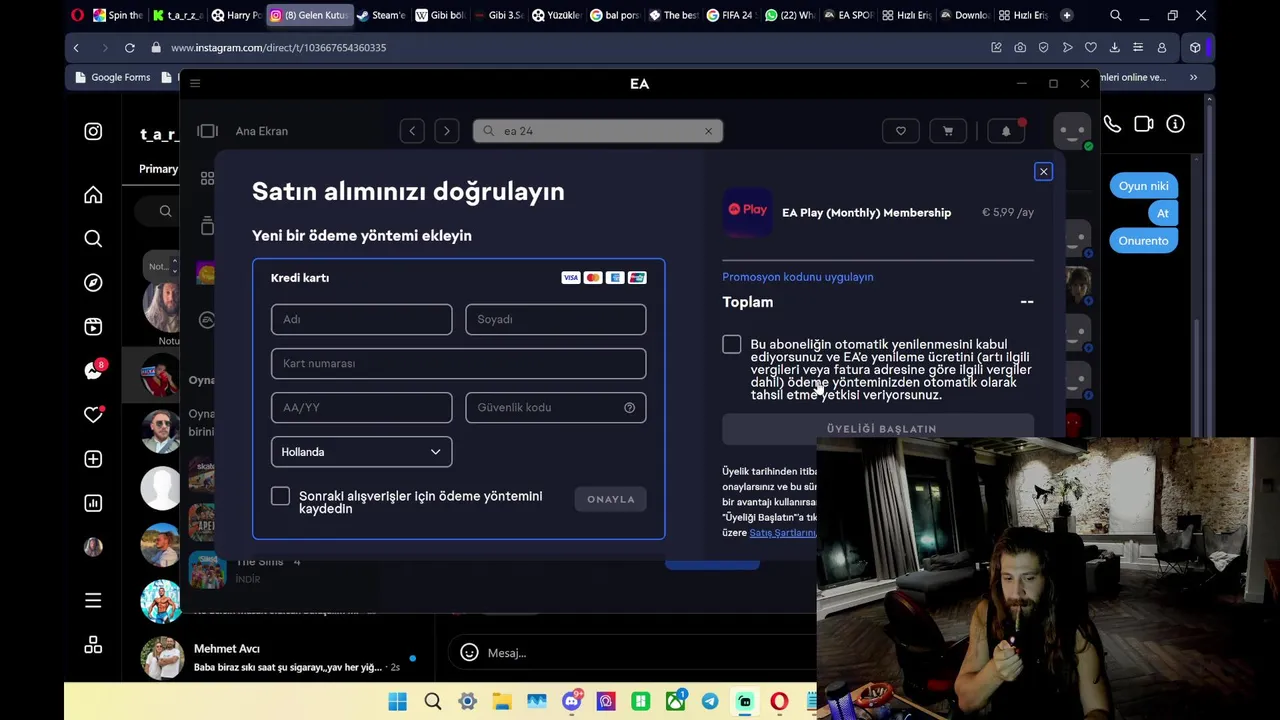
Task: Open conversation info icon
Action: point(1175,124)
